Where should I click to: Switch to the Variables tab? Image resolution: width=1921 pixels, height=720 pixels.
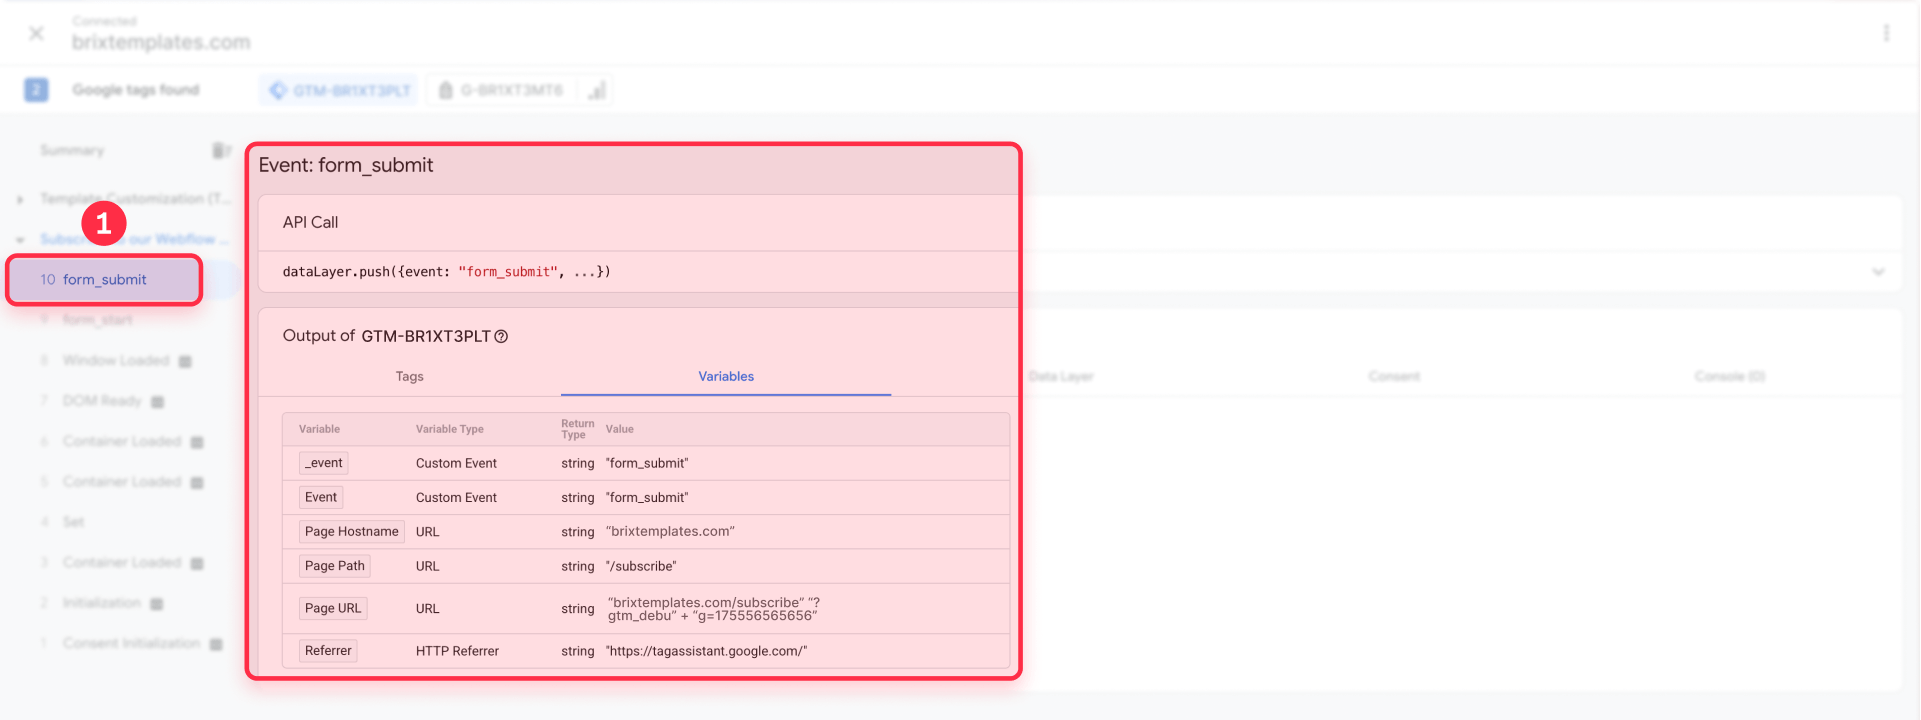(x=726, y=377)
